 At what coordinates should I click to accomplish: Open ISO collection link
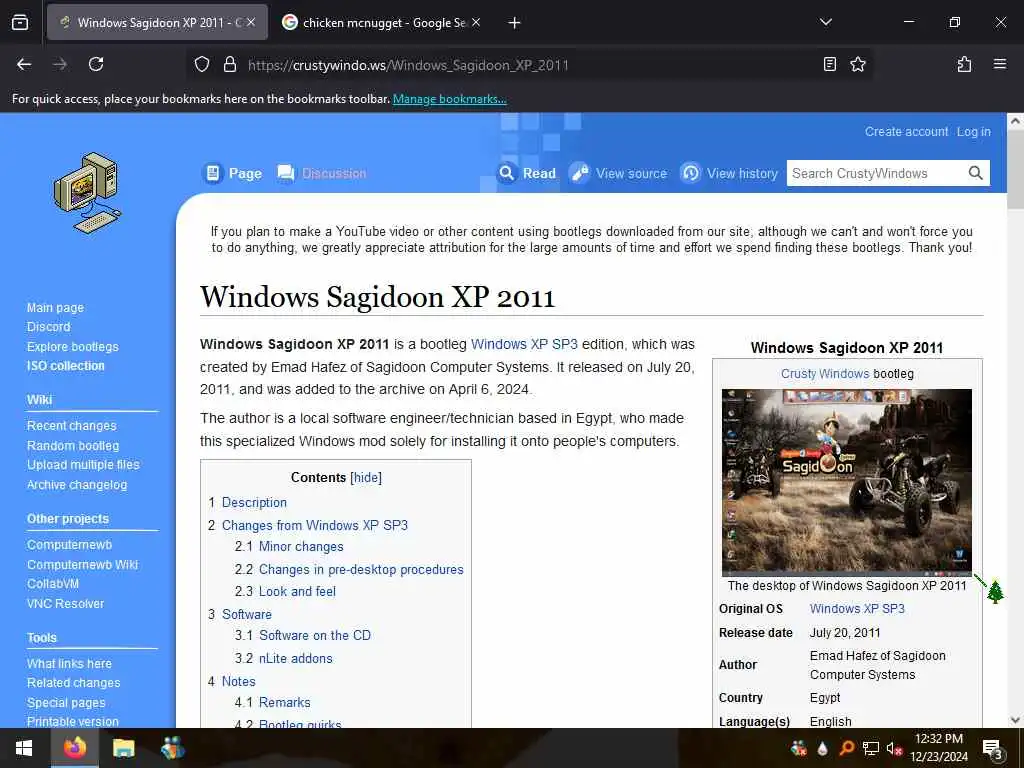pos(65,366)
